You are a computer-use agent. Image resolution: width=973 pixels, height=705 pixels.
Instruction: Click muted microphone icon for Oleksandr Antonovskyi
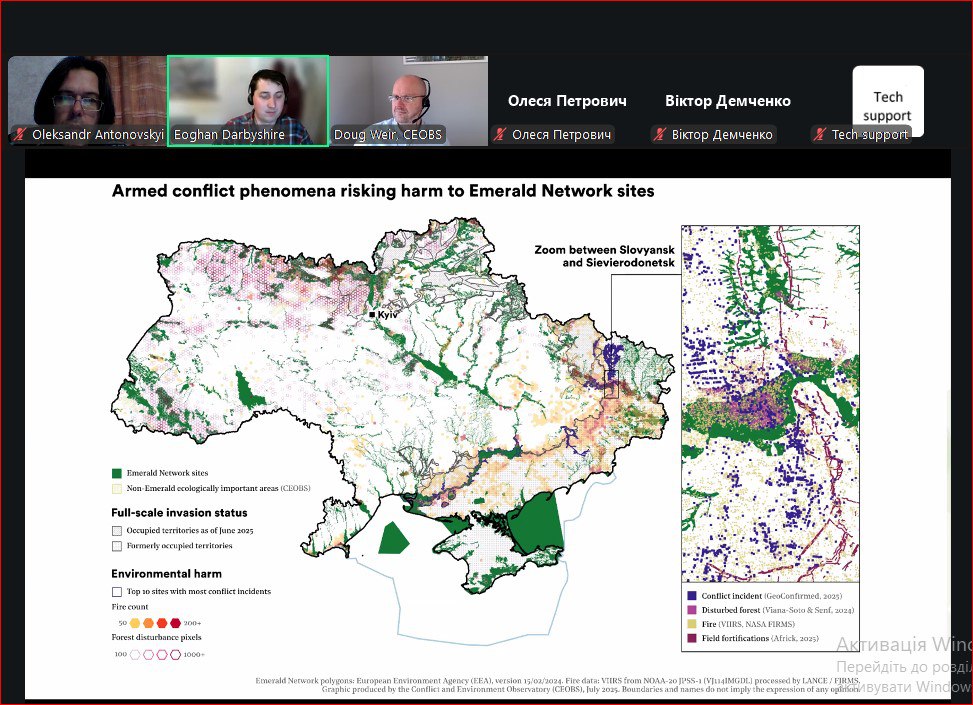point(21,134)
